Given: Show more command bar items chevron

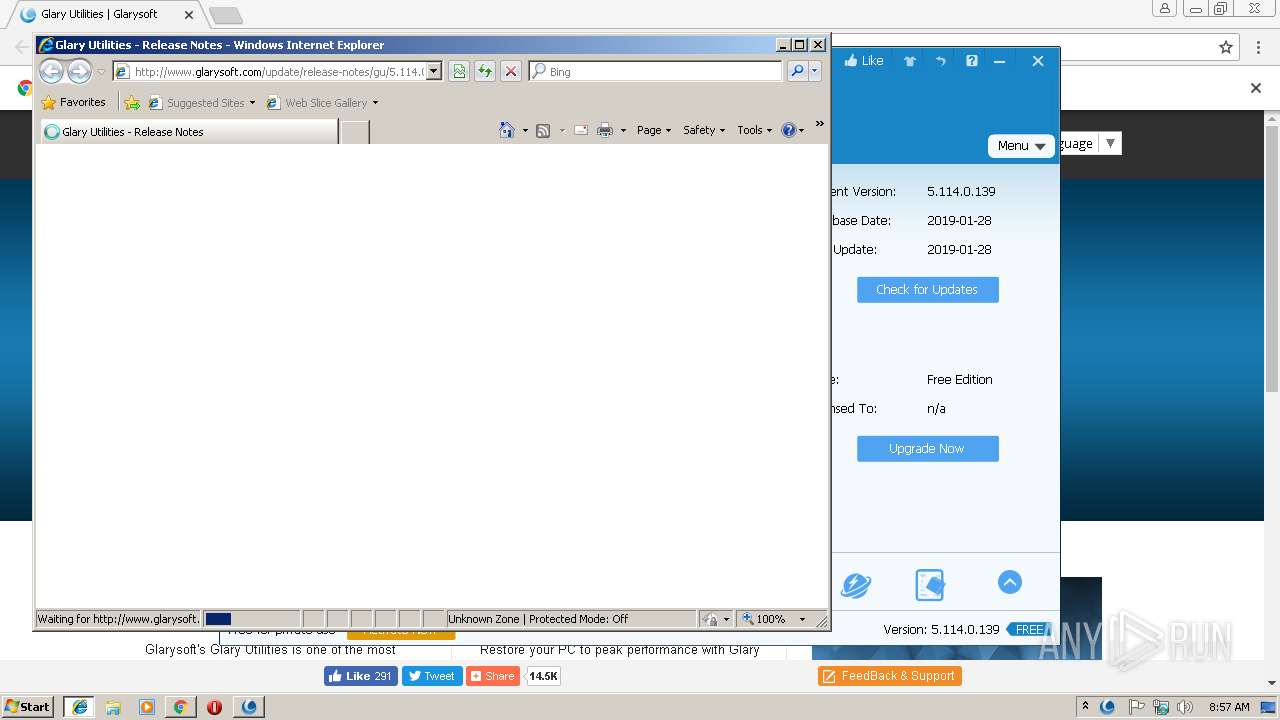Looking at the screenshot, I should [820, 124].
